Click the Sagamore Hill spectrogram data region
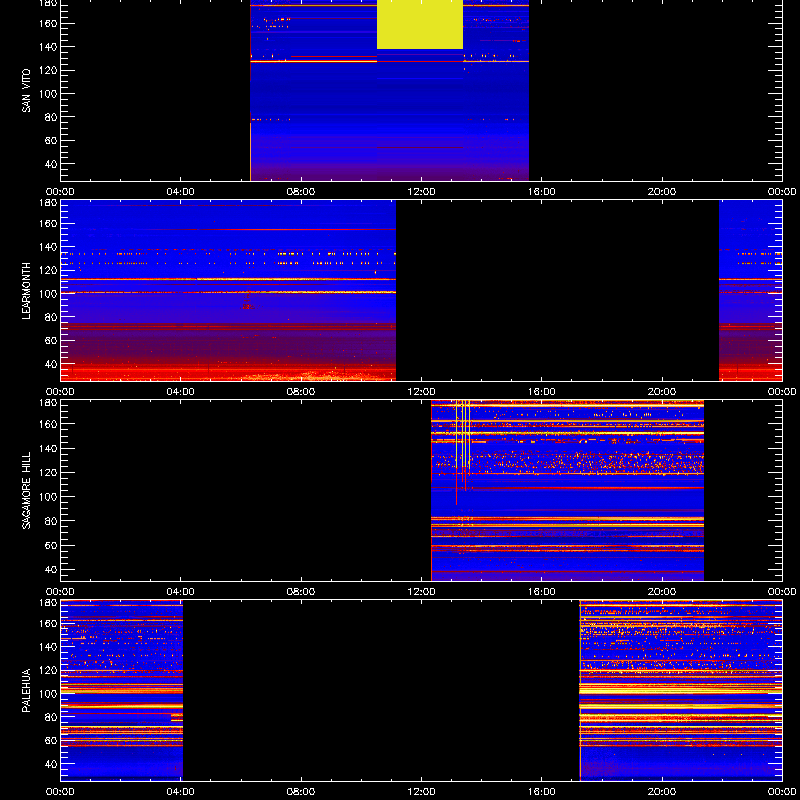 [x=567, y=490]
